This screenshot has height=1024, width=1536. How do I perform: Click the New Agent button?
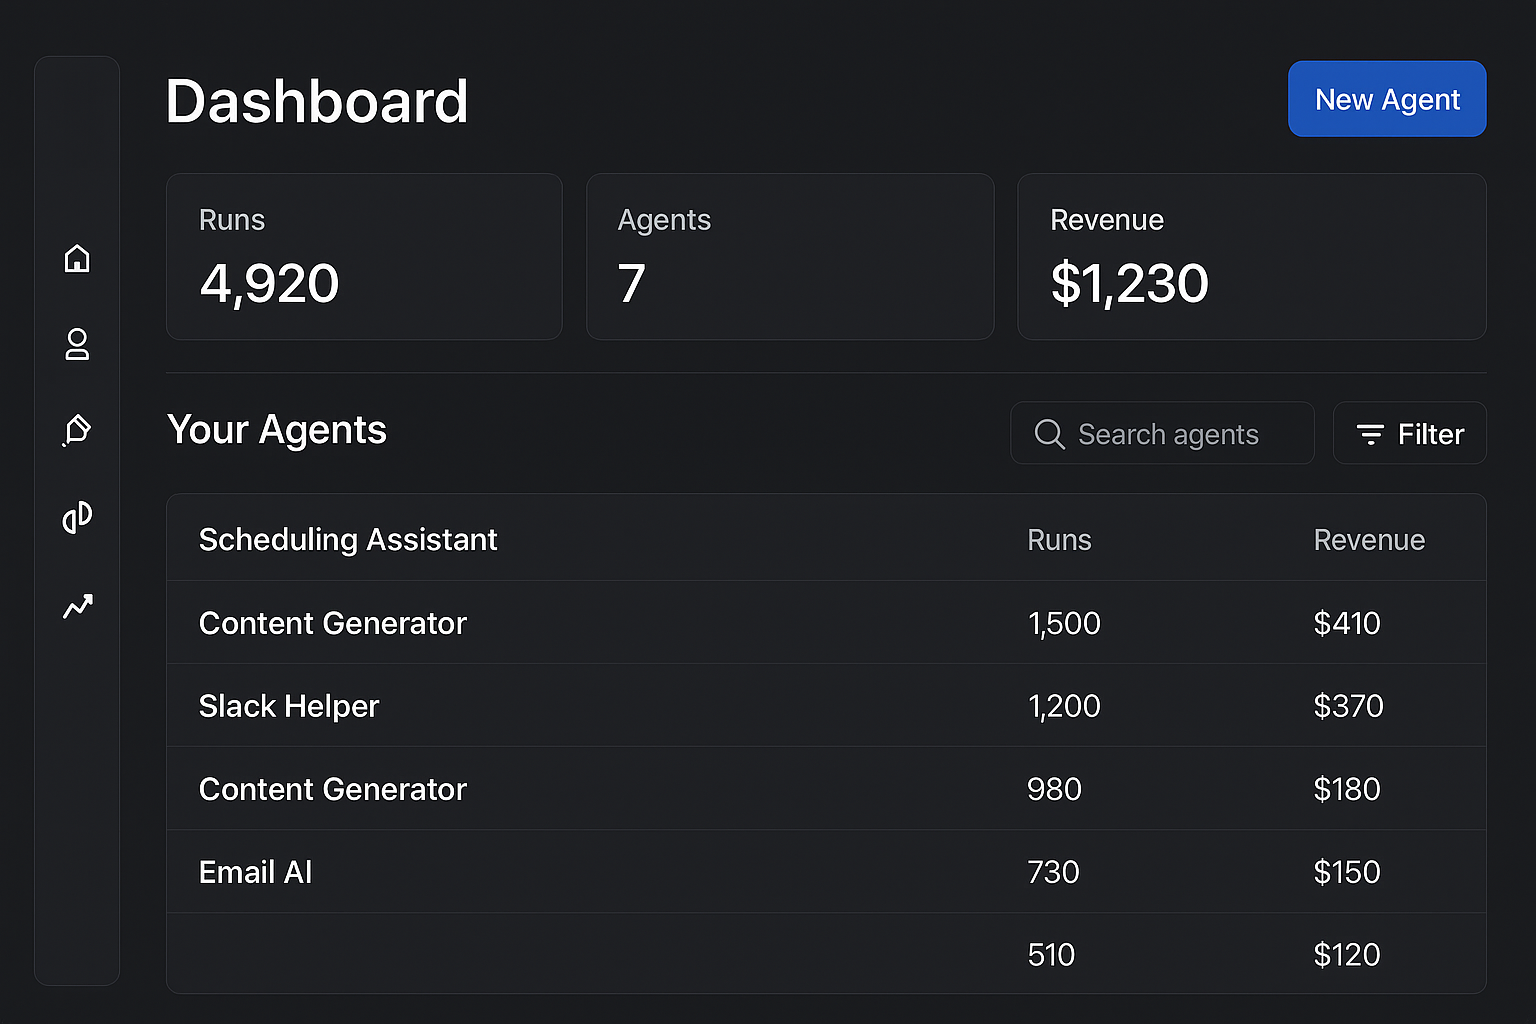click(1386, 99)
